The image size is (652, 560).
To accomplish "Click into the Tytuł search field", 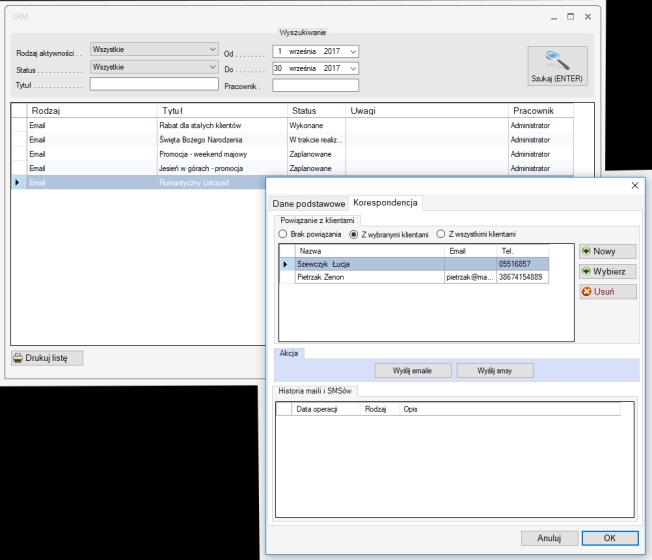I will pos(154,84).
